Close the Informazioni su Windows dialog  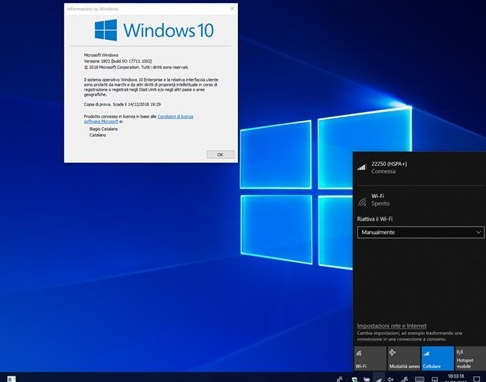[232, 9]
